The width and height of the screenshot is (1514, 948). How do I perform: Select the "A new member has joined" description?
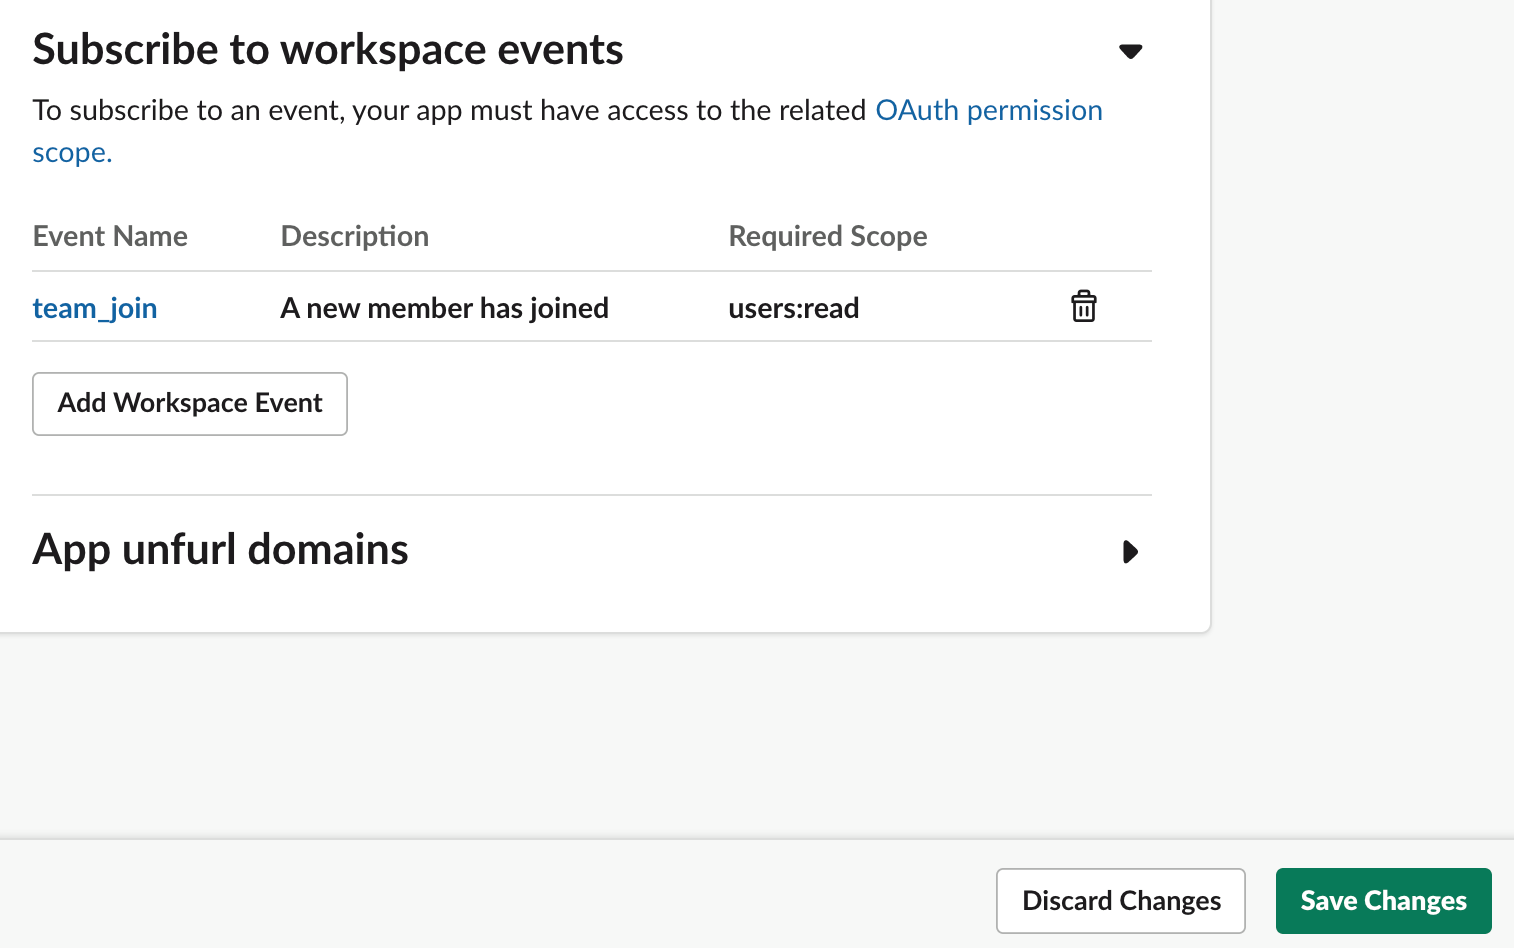click(x=444, y=308)
